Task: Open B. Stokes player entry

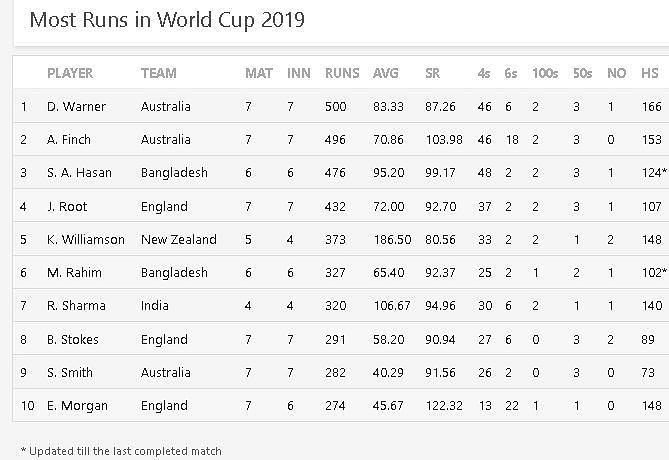Action: (74, 339)
